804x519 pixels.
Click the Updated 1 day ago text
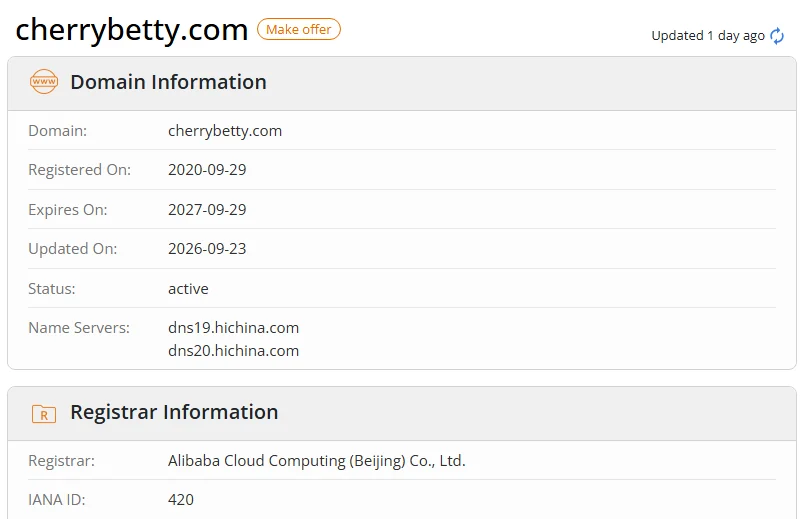(708, 36)
